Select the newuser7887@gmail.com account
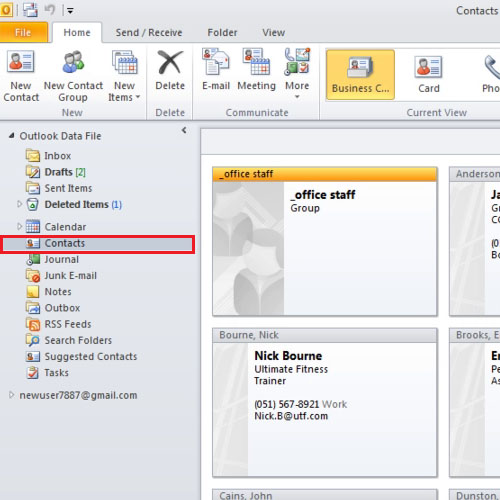 (x=78, y=395)
